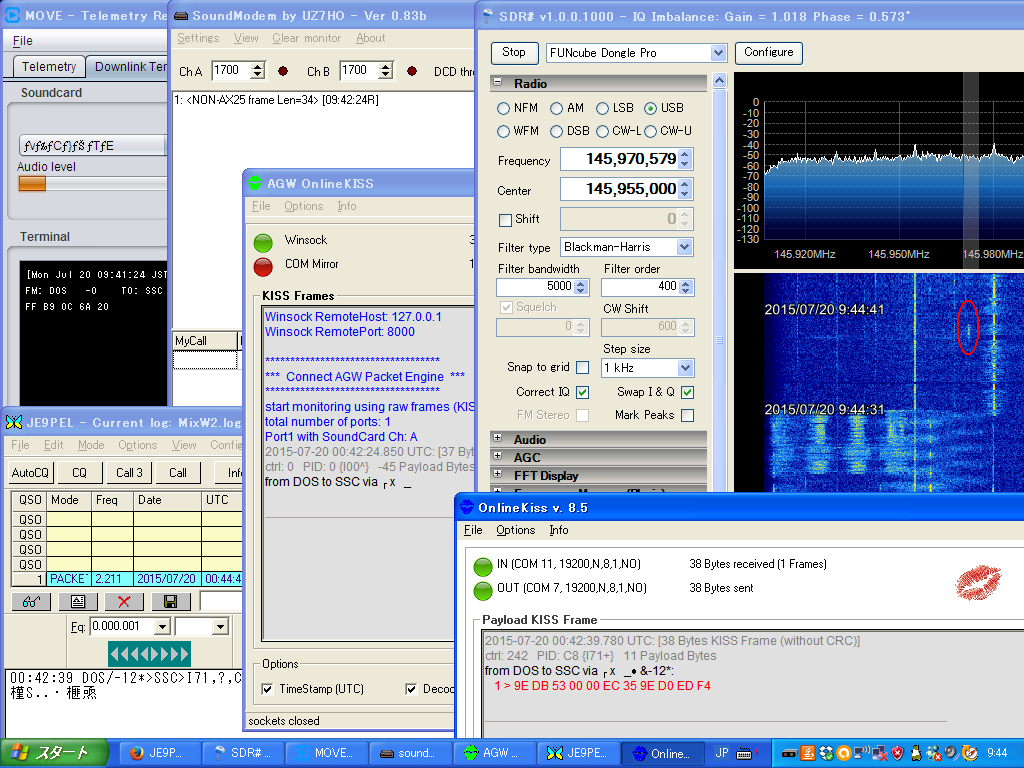Expand the AGC panel in SDR#

coord(498,455)
